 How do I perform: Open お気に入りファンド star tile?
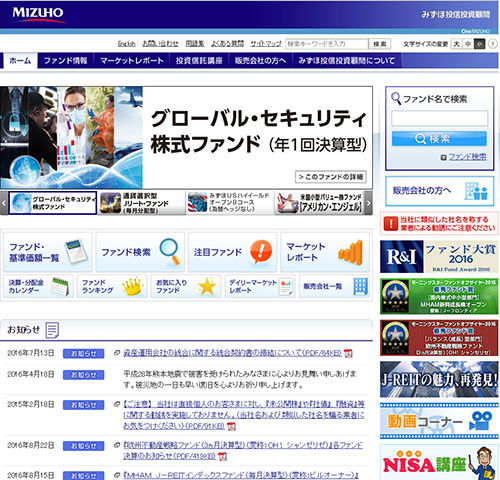point(186,286)
